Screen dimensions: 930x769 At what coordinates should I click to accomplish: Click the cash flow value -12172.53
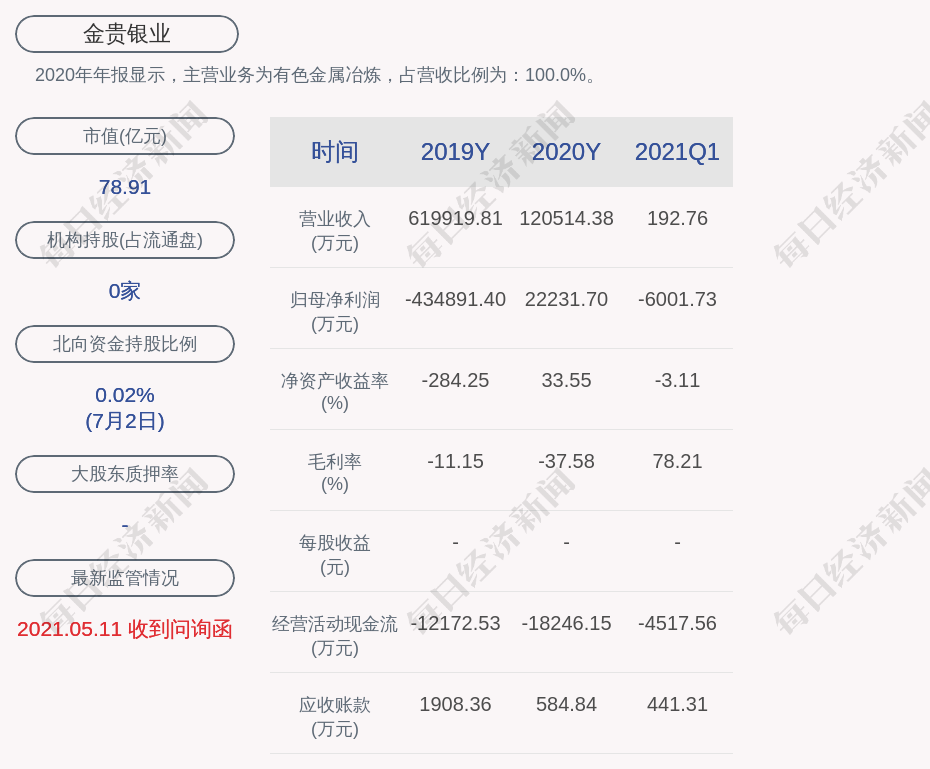tap(456, 623)
